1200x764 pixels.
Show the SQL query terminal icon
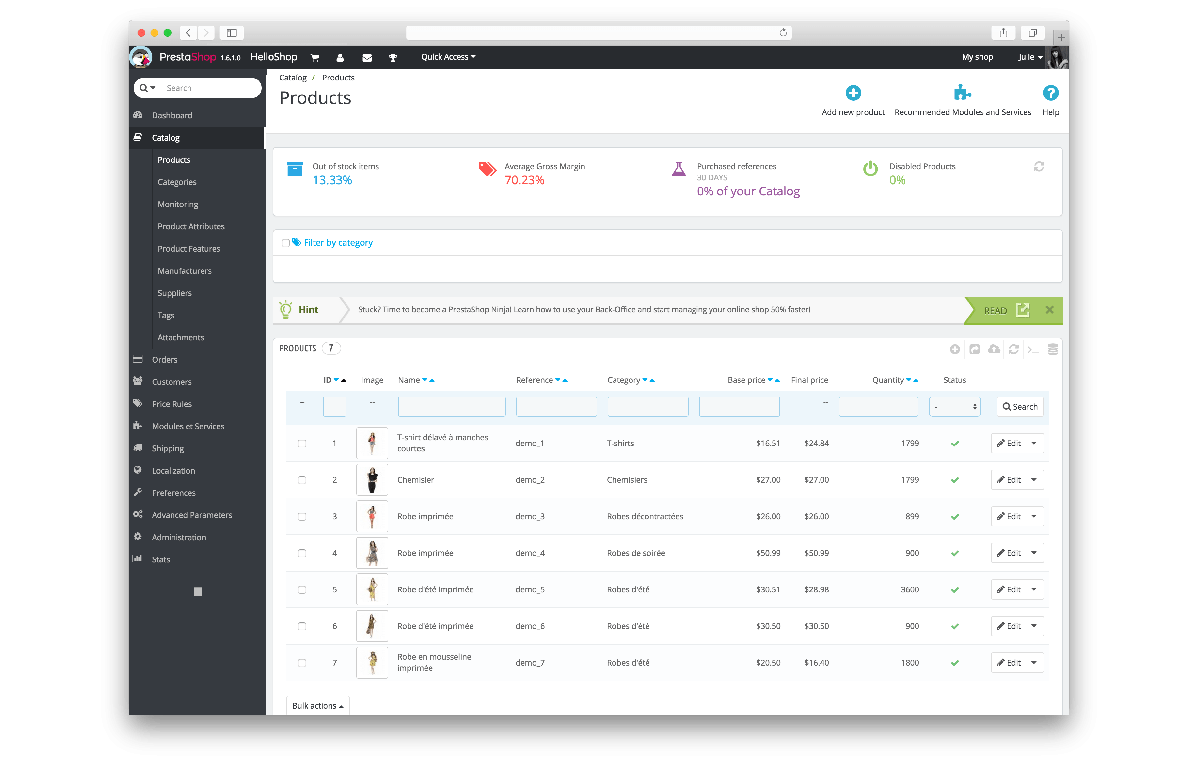pyautogui.click(x=1033, y=349)
